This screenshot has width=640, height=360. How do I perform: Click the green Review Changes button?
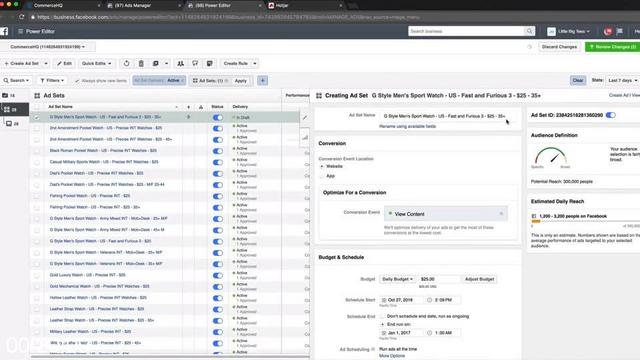pos(612,47)
